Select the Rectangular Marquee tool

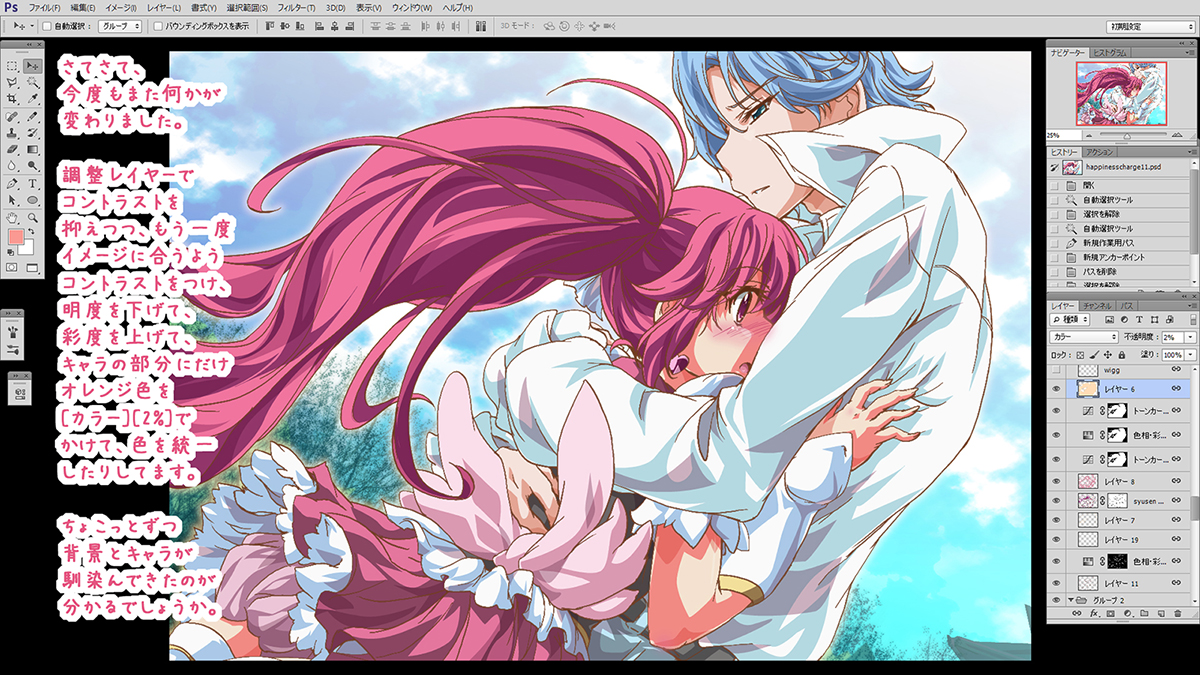click(x=12, y=66)
